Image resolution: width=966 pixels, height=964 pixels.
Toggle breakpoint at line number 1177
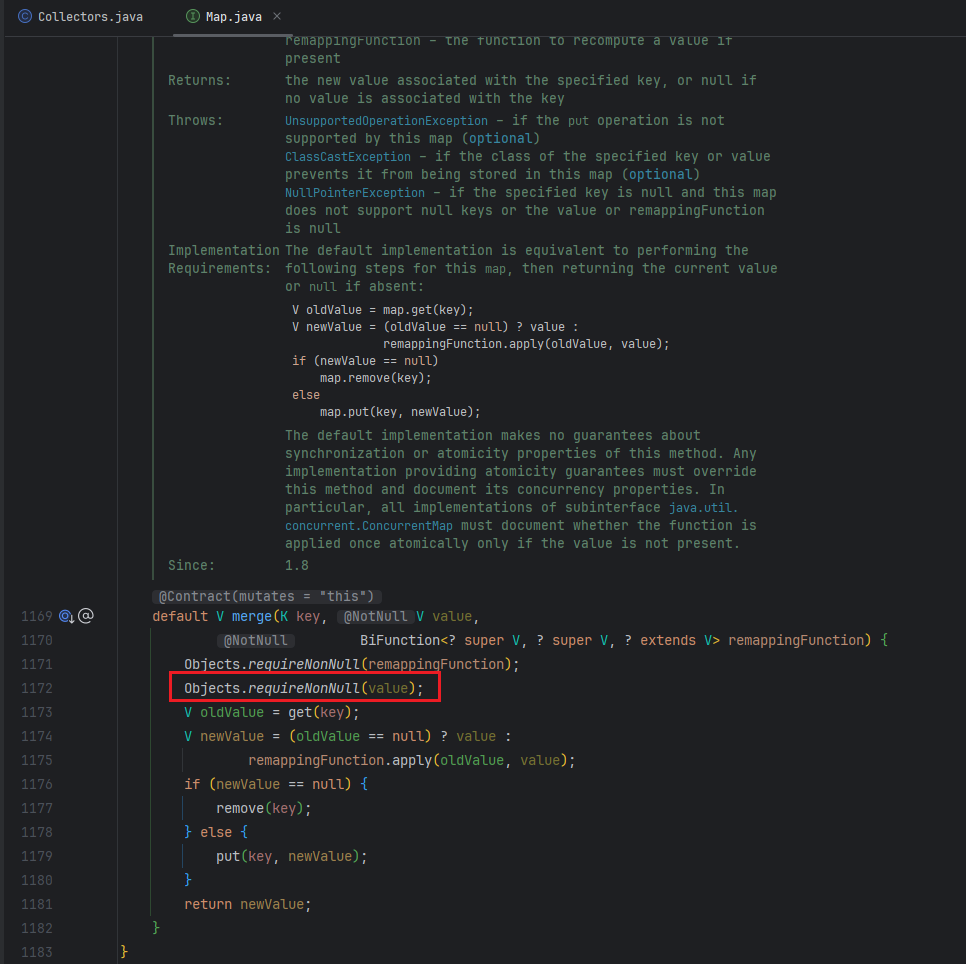pyautogui.click(x=36, y=808)
